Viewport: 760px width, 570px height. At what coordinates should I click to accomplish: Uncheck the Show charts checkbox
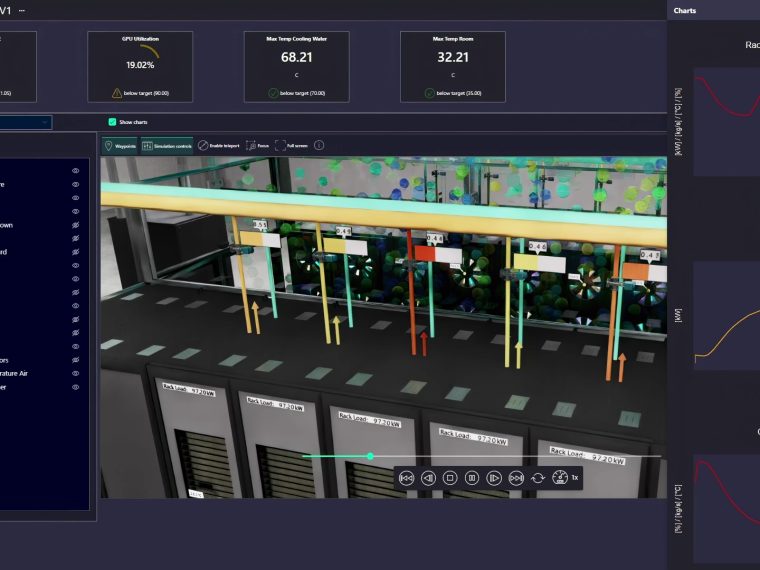coord(112,122)
